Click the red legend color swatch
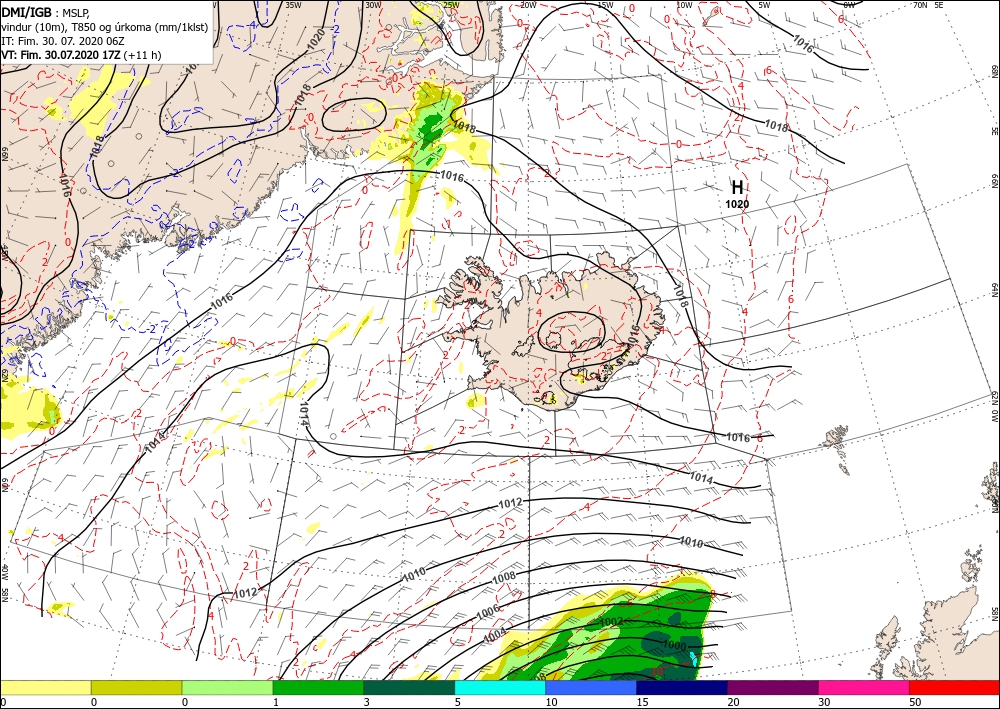 point(955,687)
